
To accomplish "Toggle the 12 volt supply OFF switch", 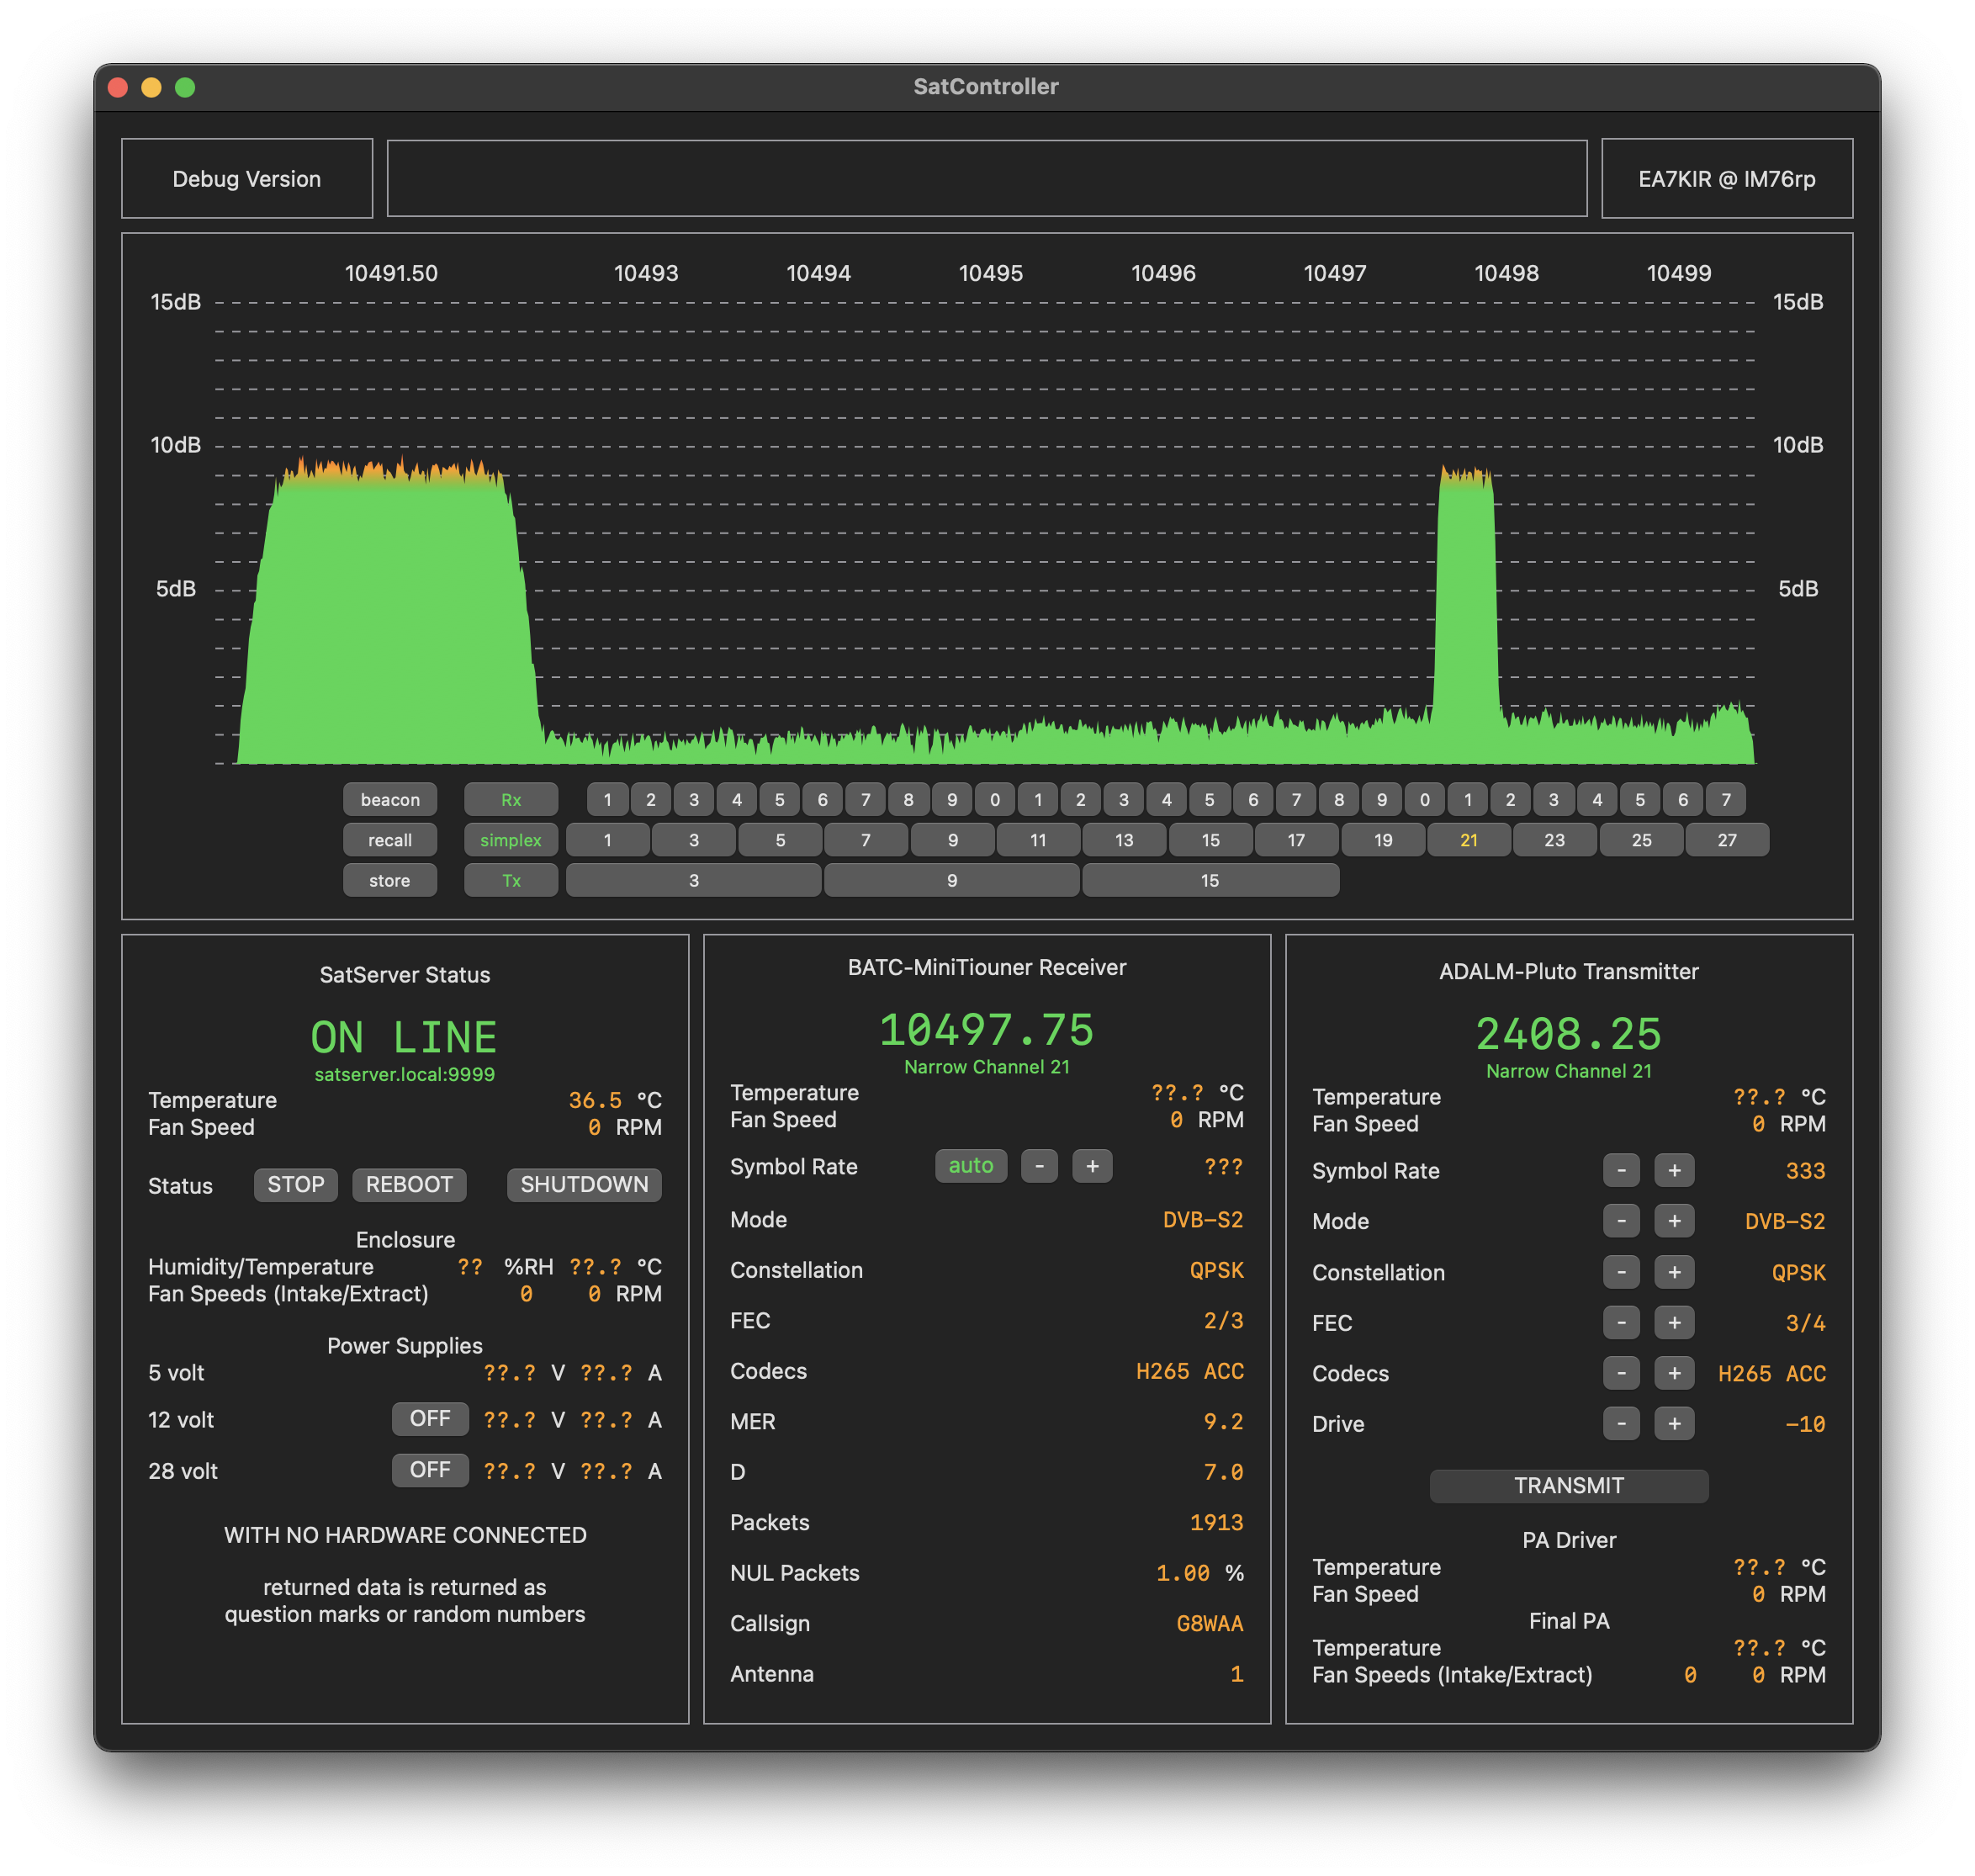I will 430,1418.
